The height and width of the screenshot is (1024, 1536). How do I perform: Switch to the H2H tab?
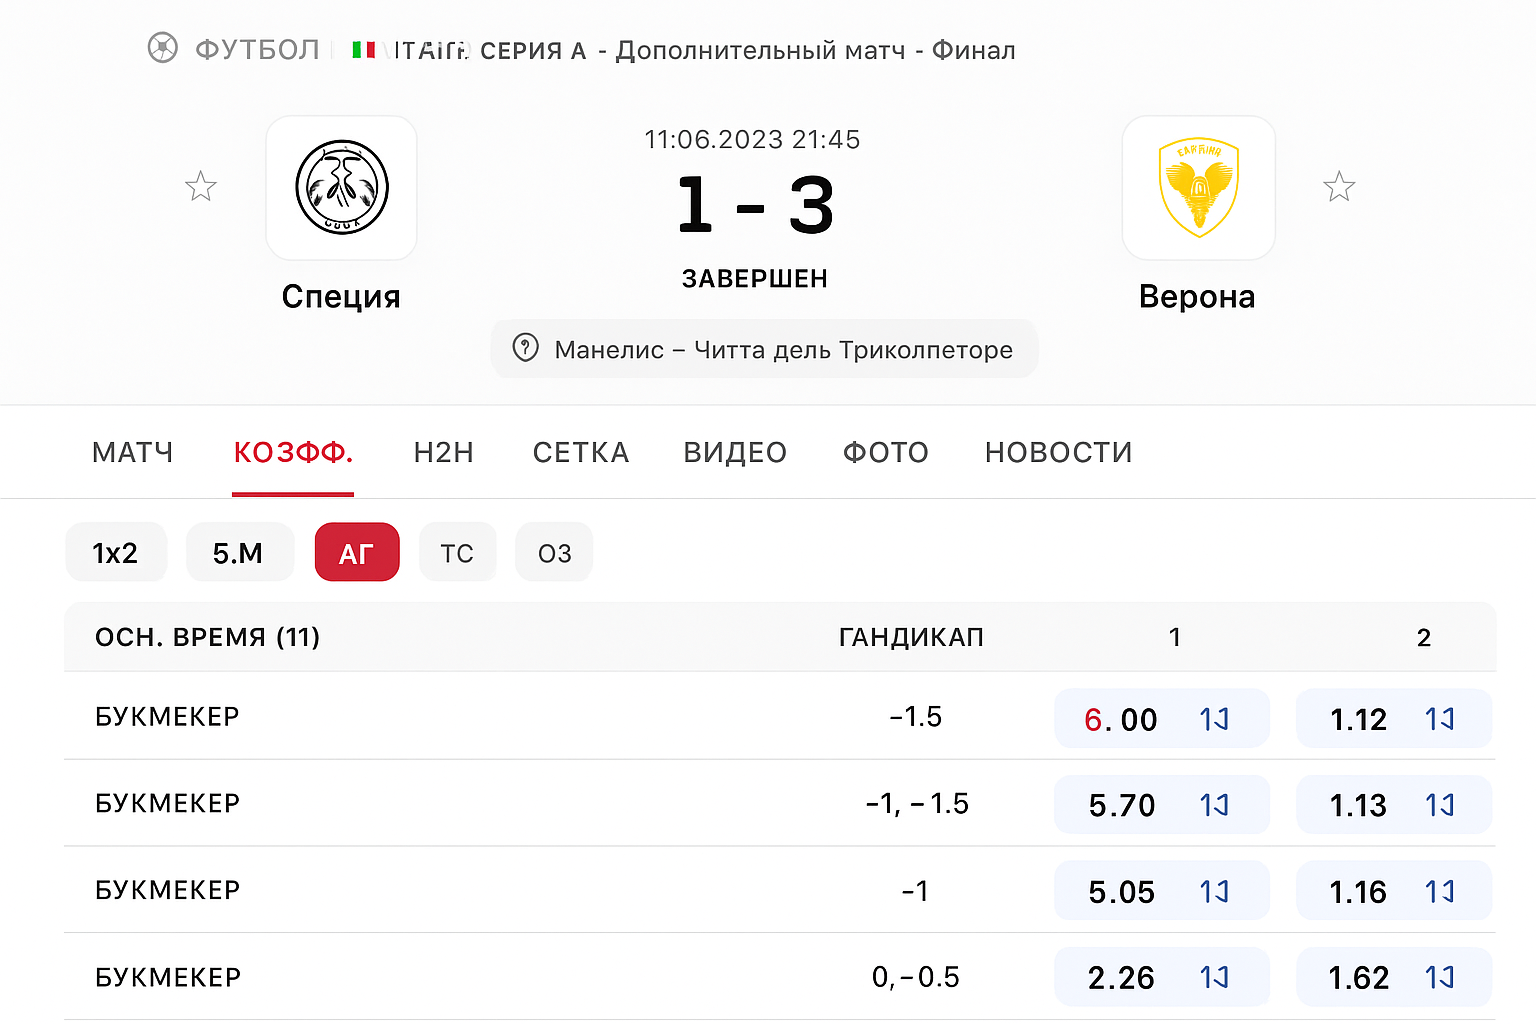coord(443,452)
